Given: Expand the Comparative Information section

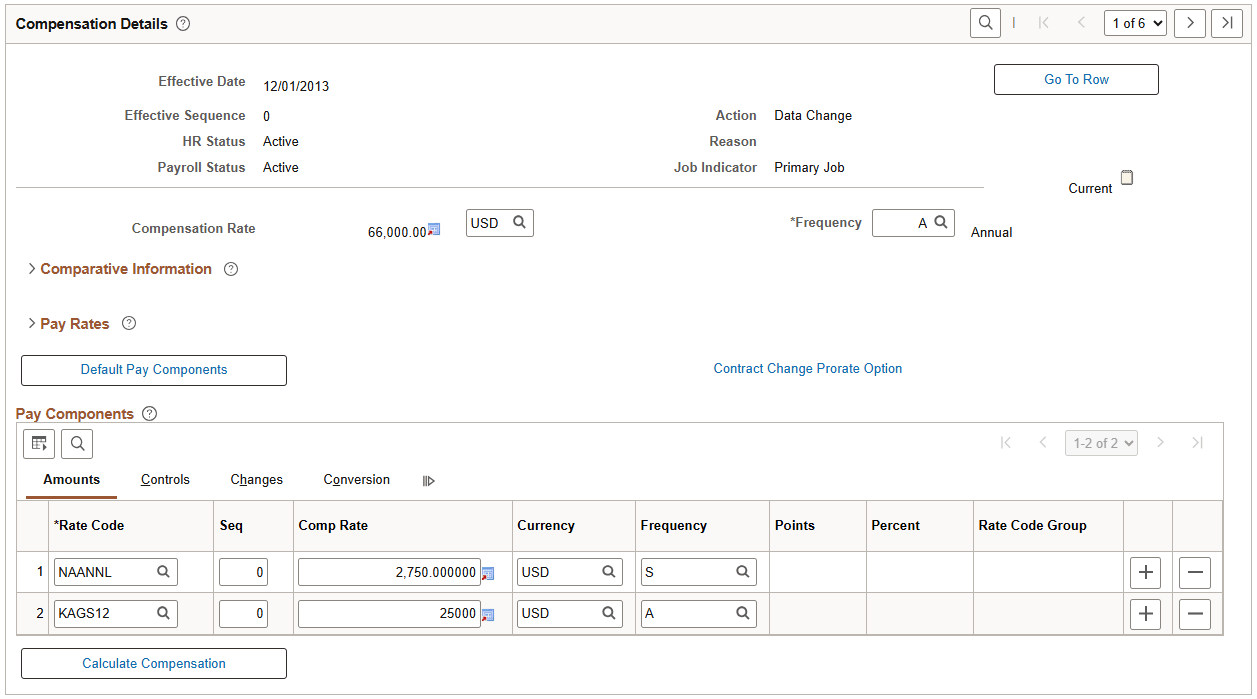Looking at the screenshot, I should [125, 268].
